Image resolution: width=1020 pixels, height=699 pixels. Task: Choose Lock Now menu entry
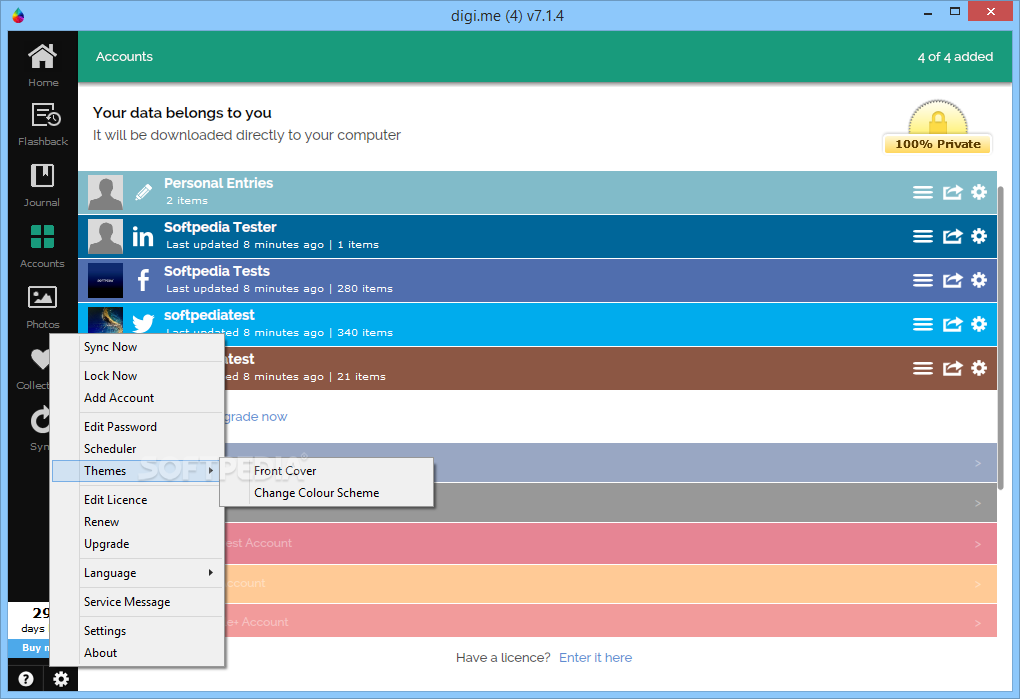point(110,376)
